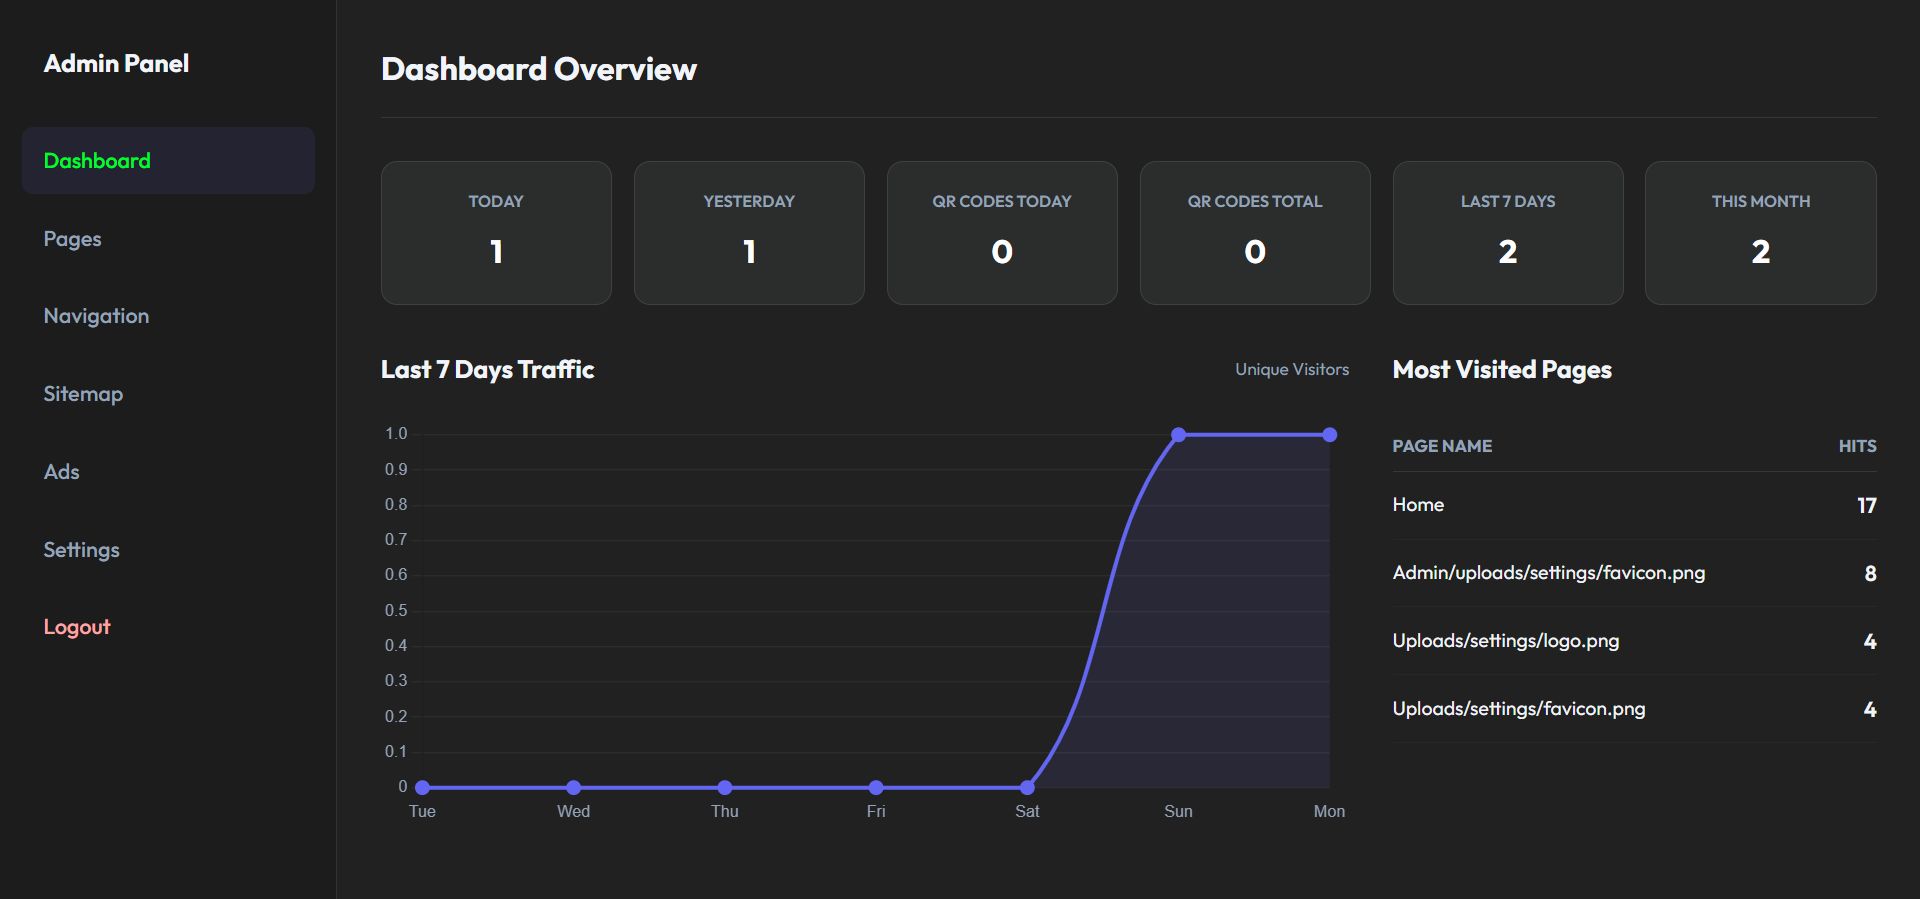The width and height of the screenshot is (1920, 899).
Task: Click the red Logout link
Action: [77, 627]
